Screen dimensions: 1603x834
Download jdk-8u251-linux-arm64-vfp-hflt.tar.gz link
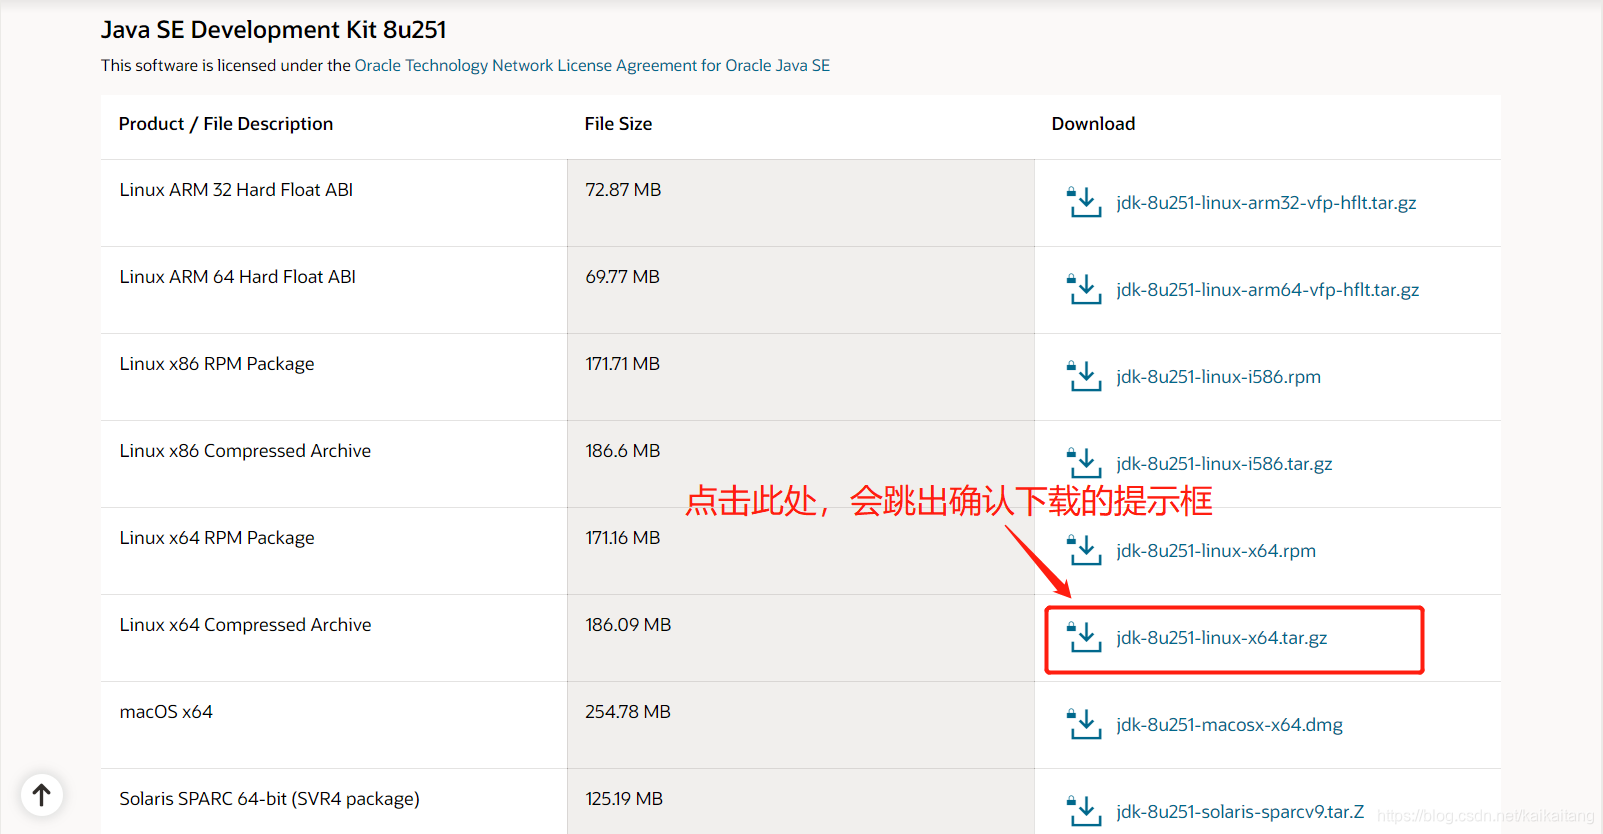coord(1268,289)
